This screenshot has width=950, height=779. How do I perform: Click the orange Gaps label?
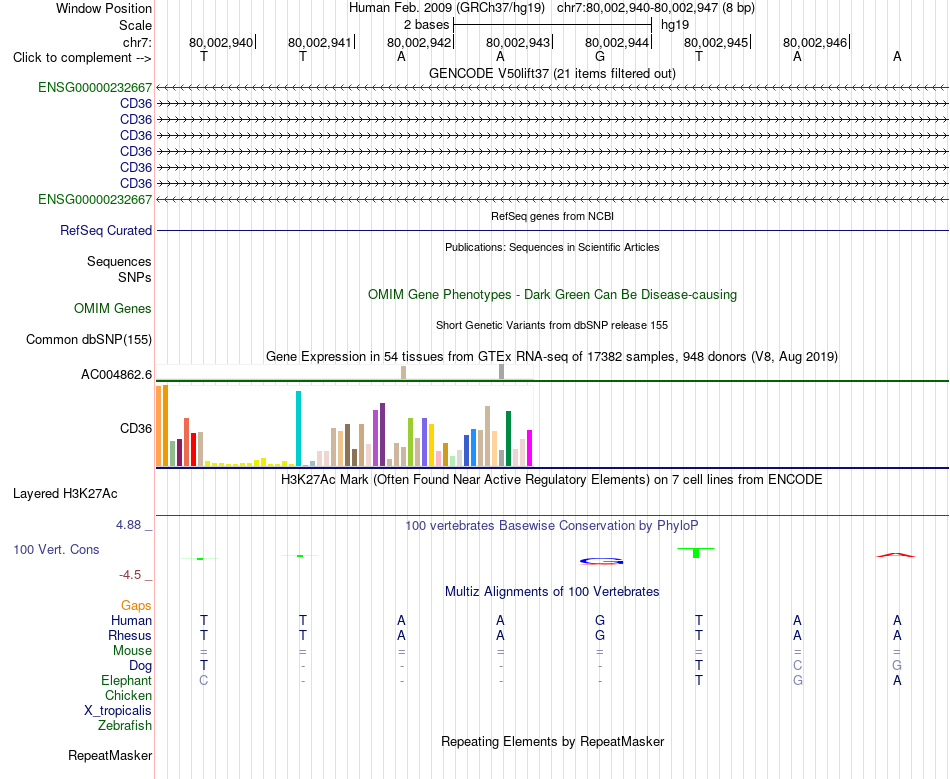136,605
